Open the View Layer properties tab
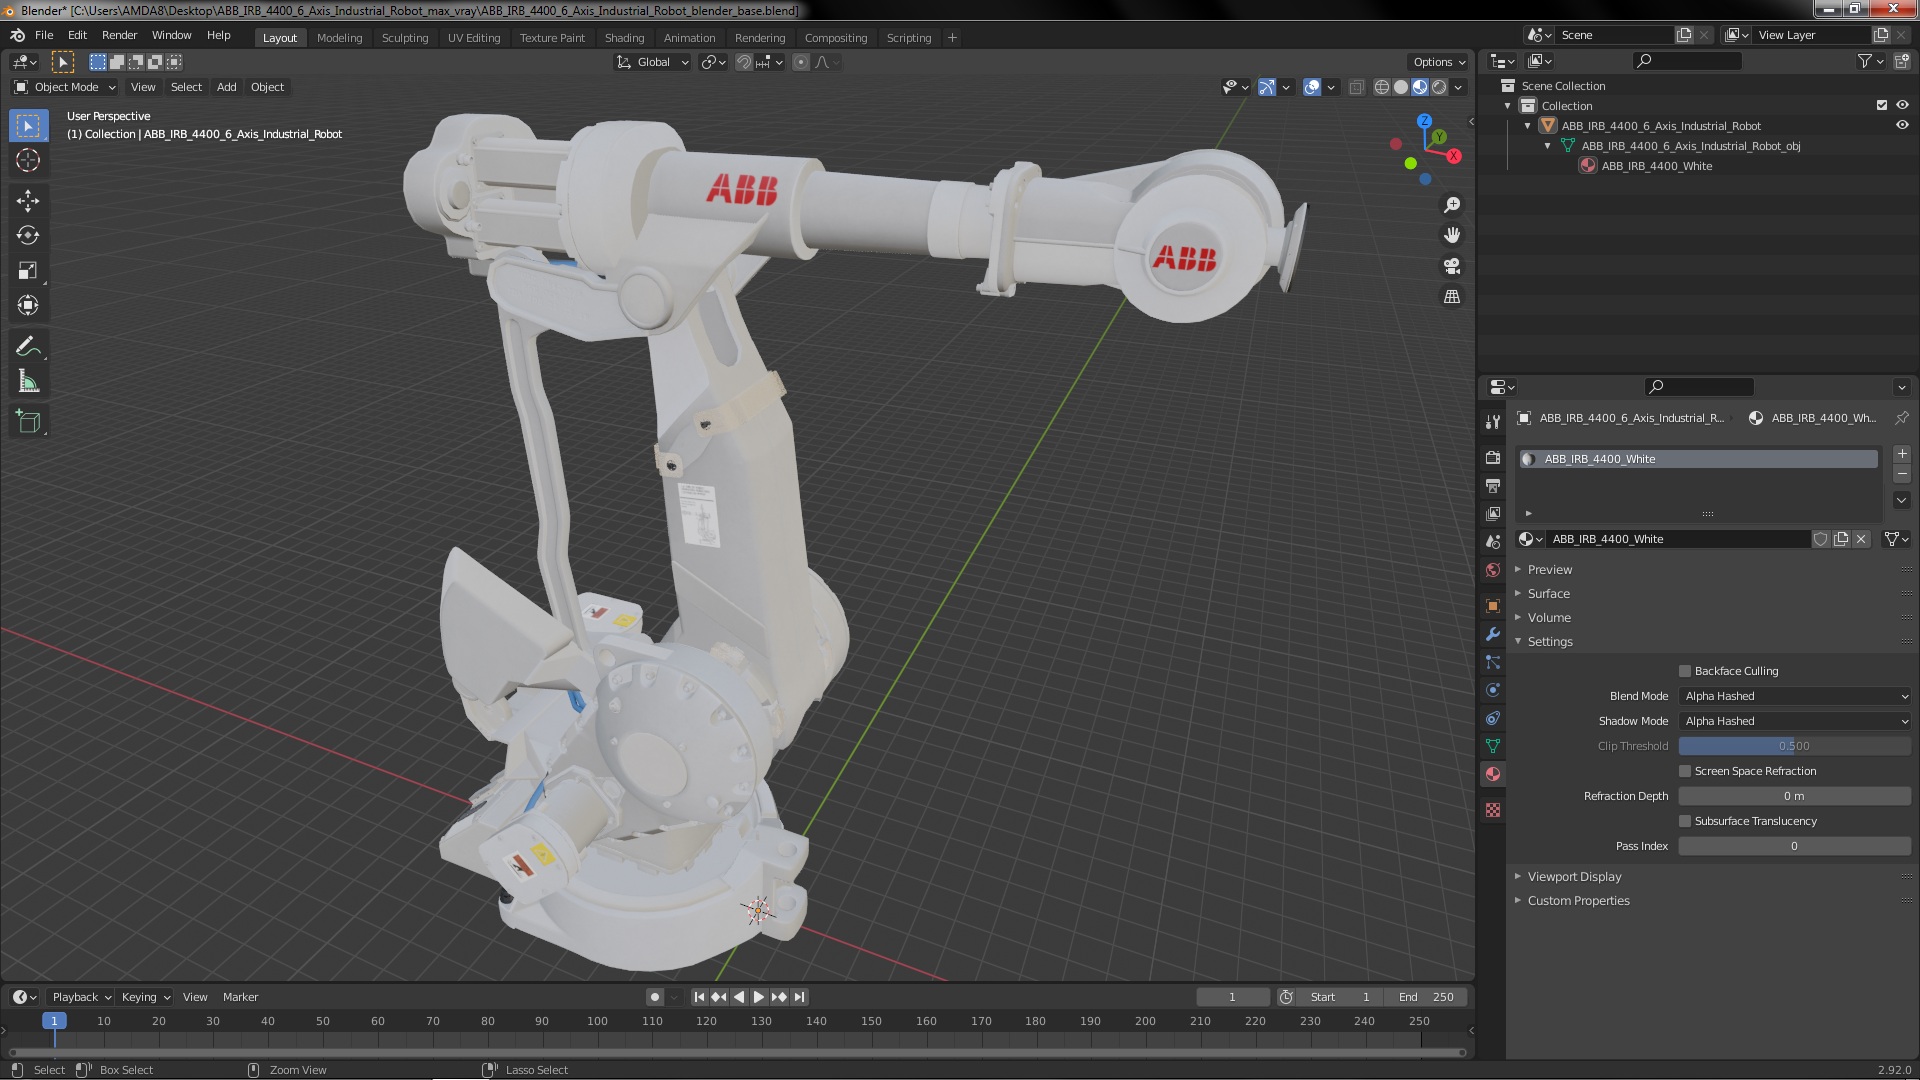The height and width of the screenshot is (1080, 1920). tap(1493, 513)
